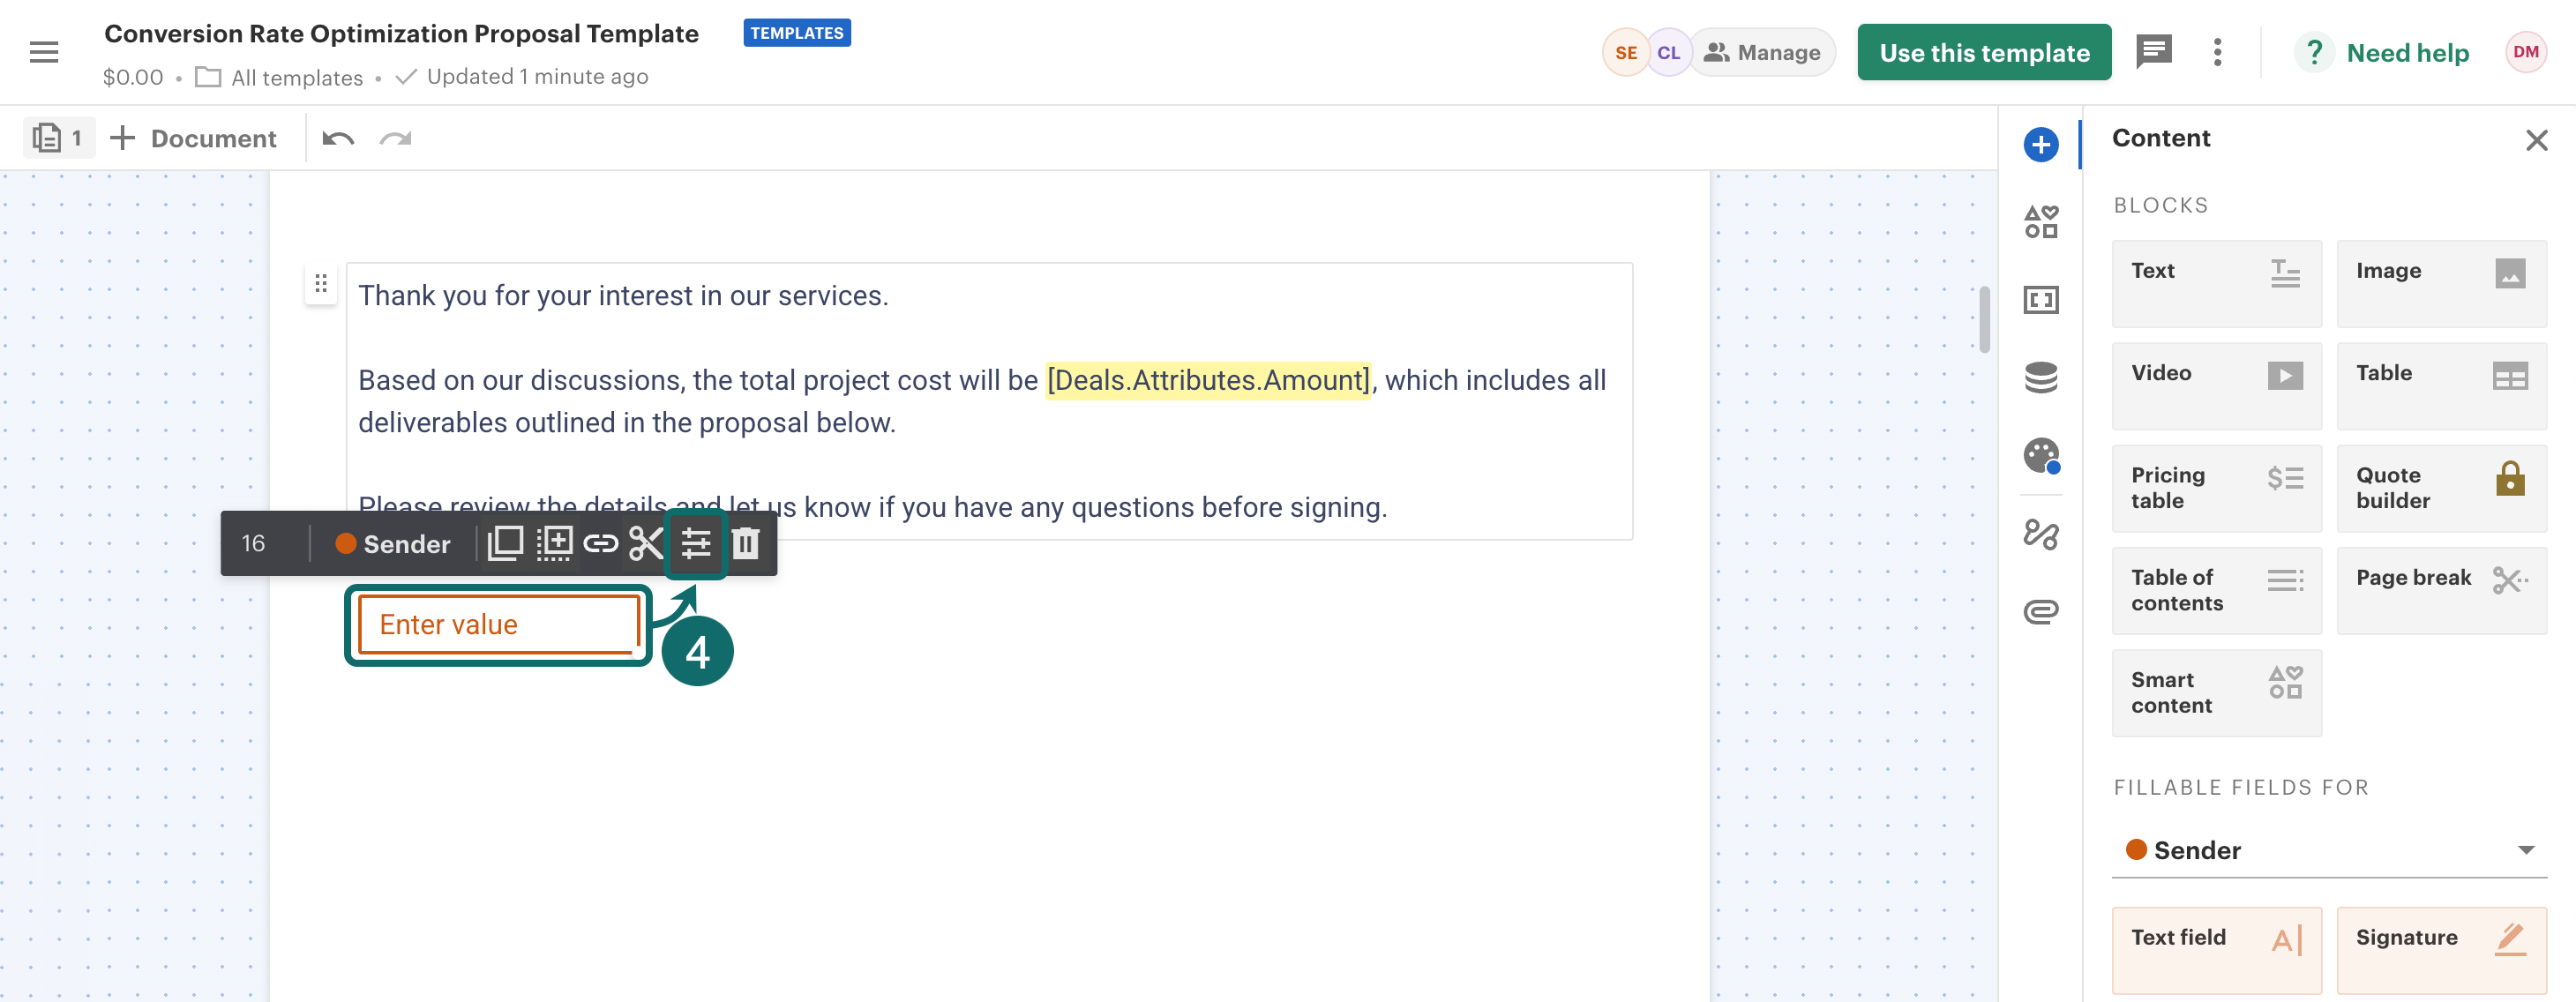Screen dimensions: 2576x1002
Task: Open field properties sliders icon
Action: point(696,544)
